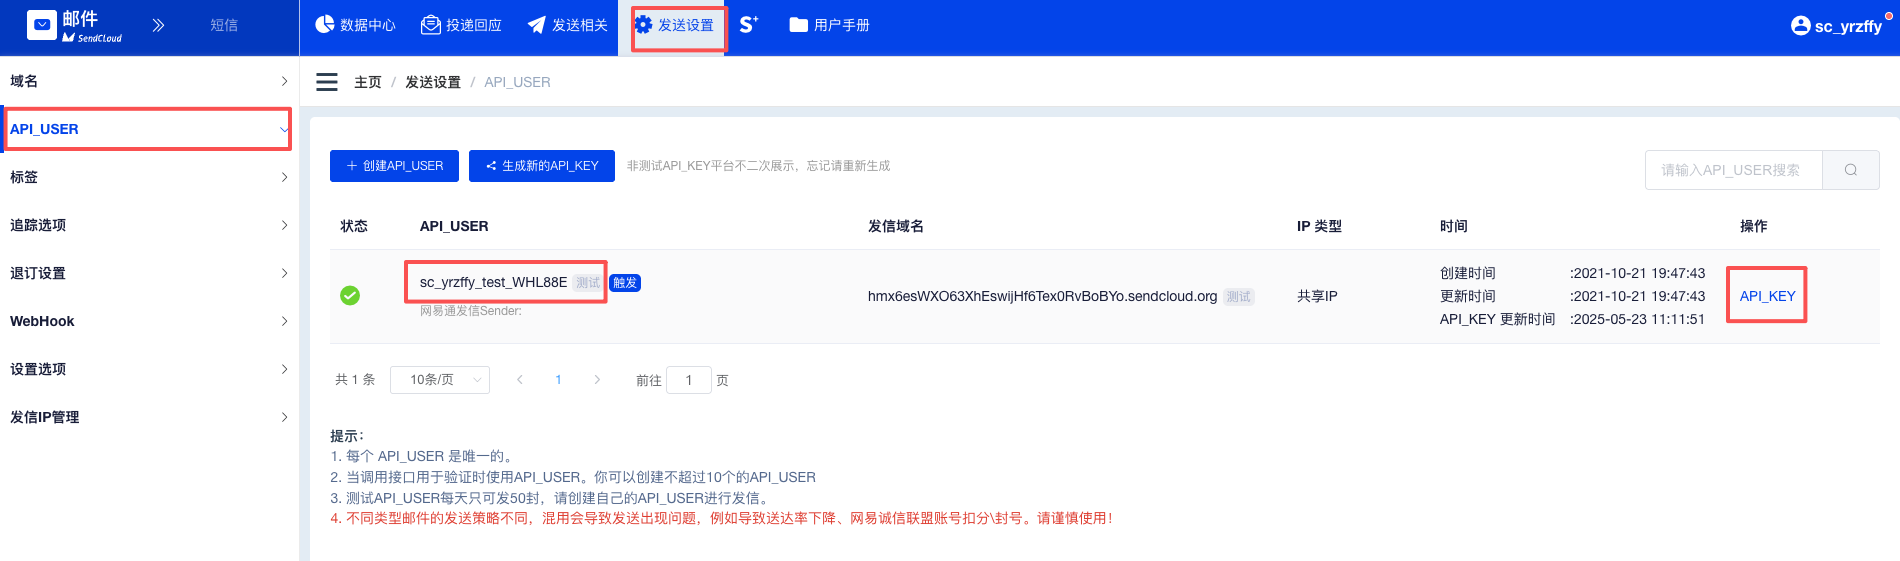Image resolution: width=1900 pixels, height=561 pixels.
Task: Expand the WebHook sidebar item
Action: point(148,321)
